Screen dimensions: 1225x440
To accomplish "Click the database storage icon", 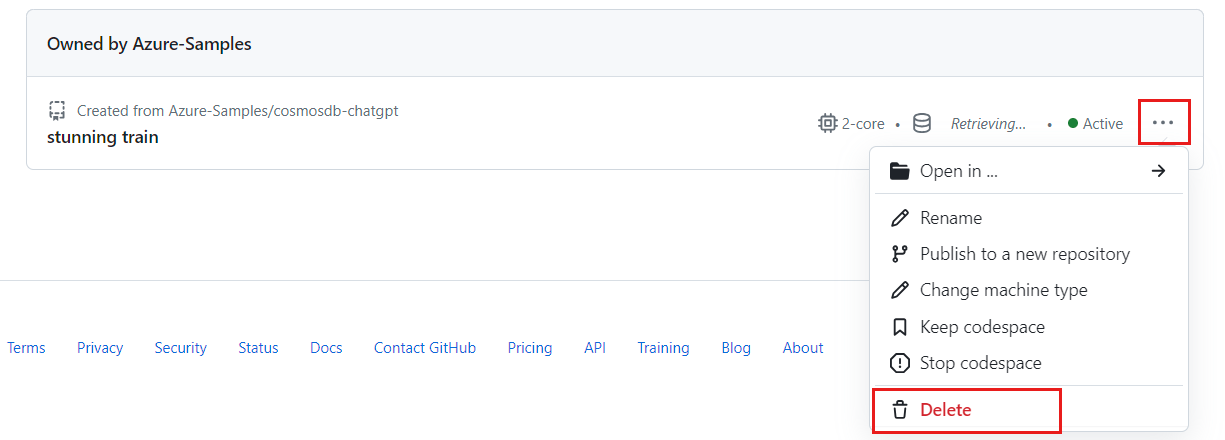I will click(x=922, y=124).
